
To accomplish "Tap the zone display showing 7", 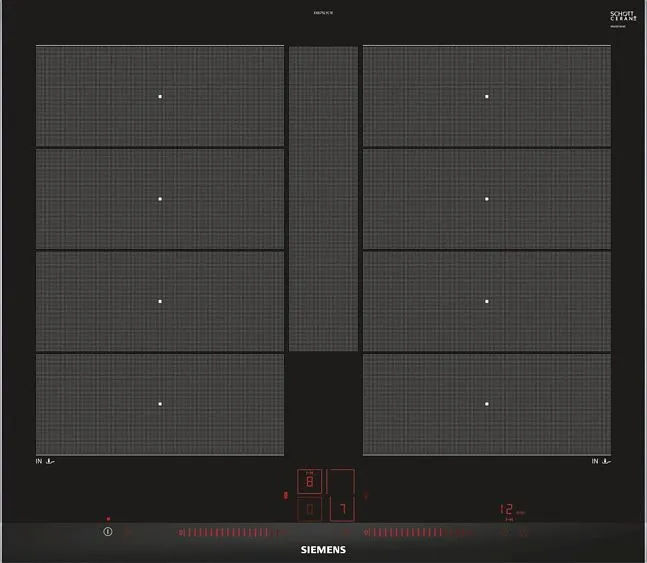I will (x=341, y=511).
